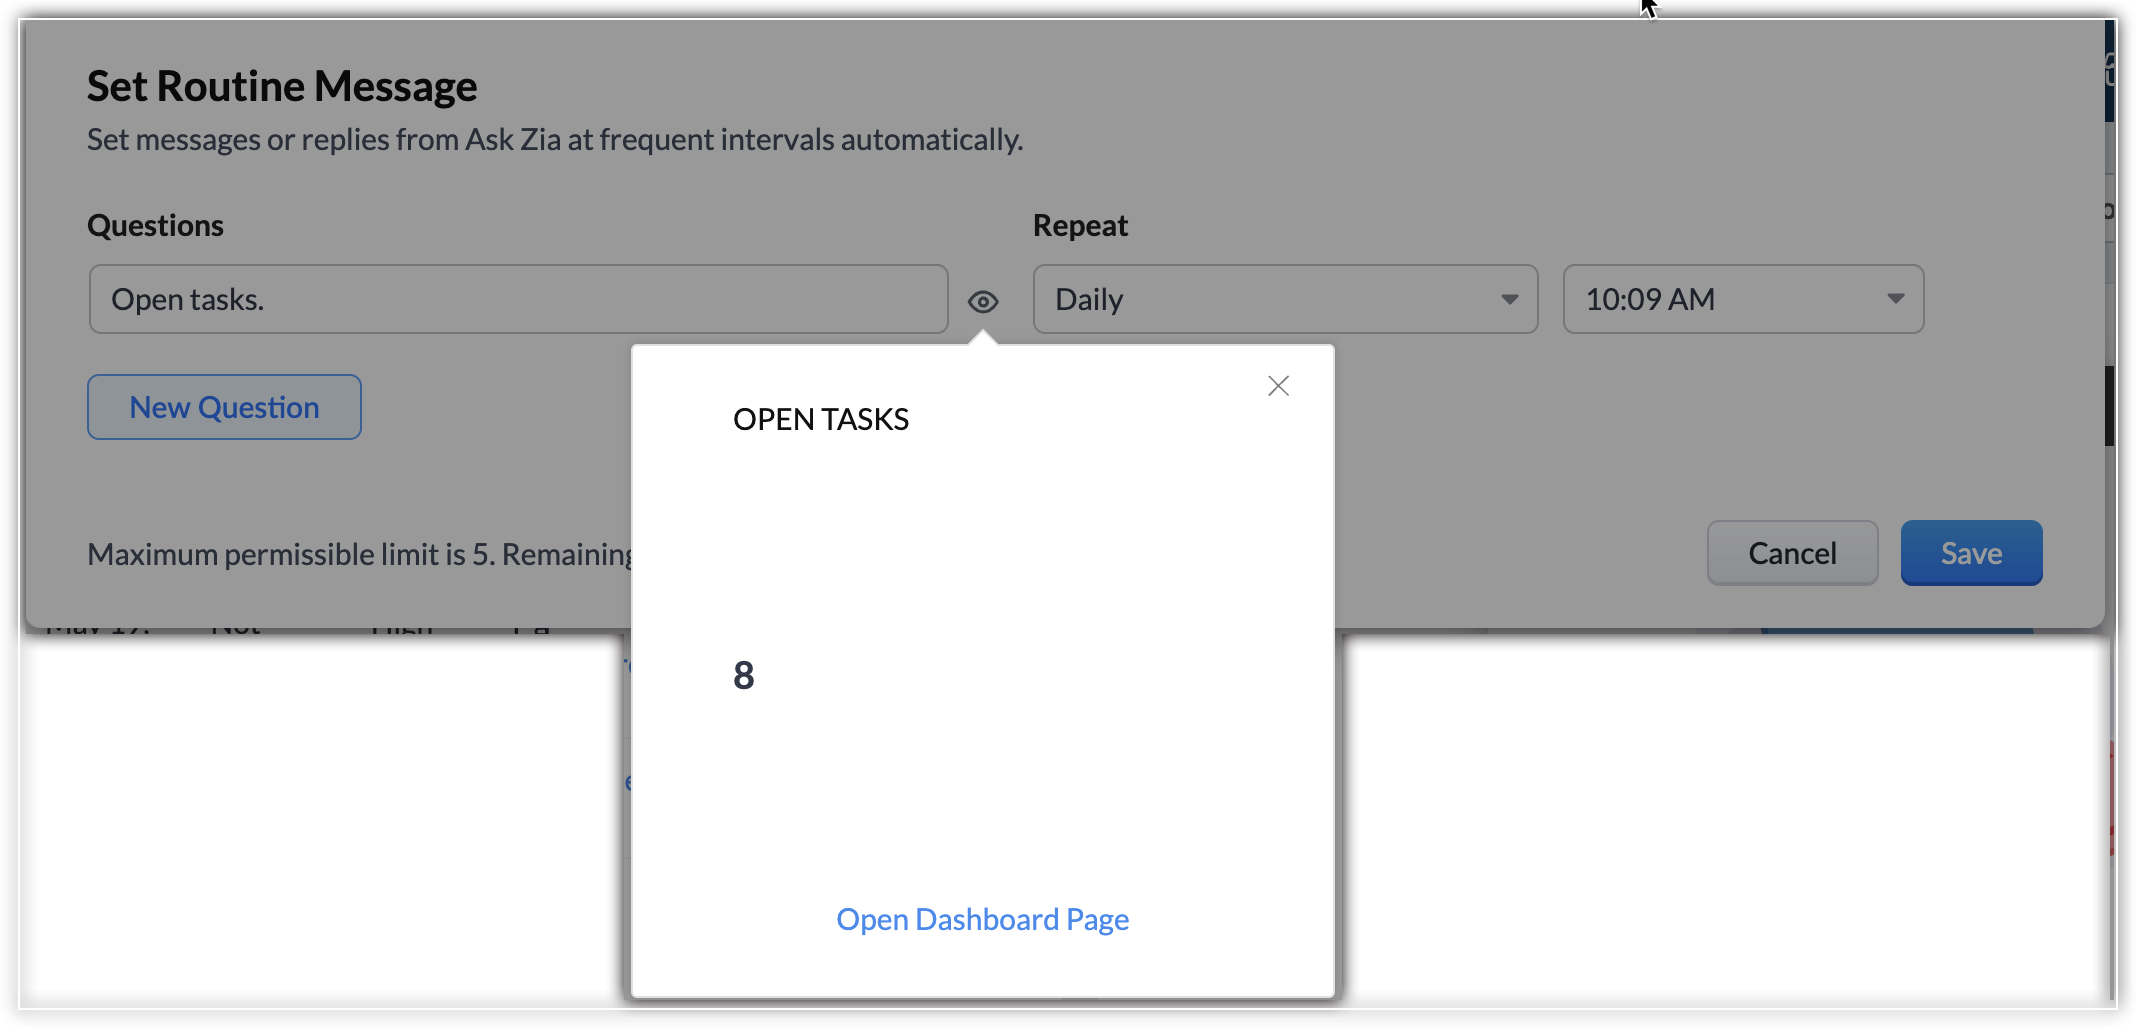
Task: Click the Open tasks question field
Action: pos(518,299)
